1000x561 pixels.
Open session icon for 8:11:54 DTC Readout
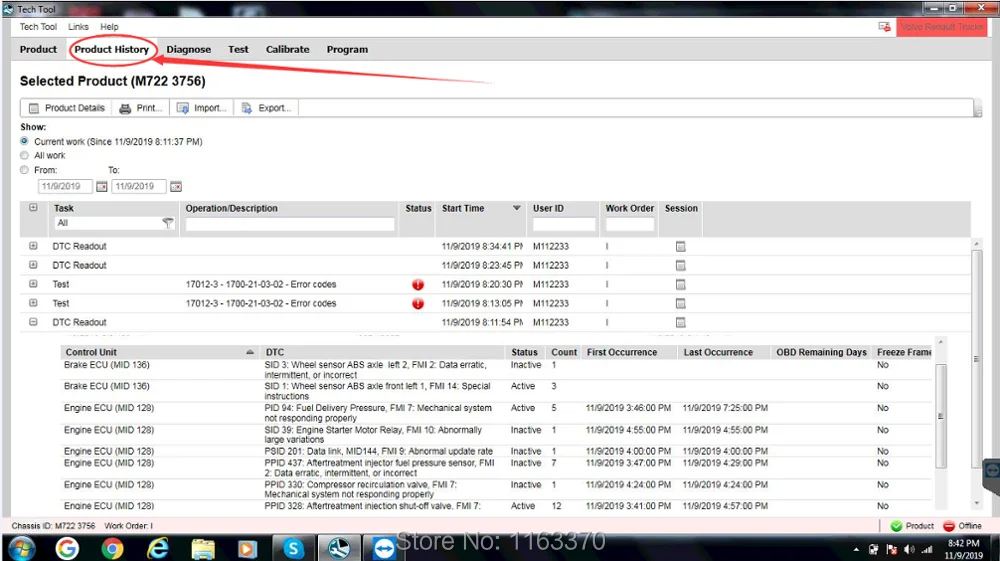(x=680, y=323)
